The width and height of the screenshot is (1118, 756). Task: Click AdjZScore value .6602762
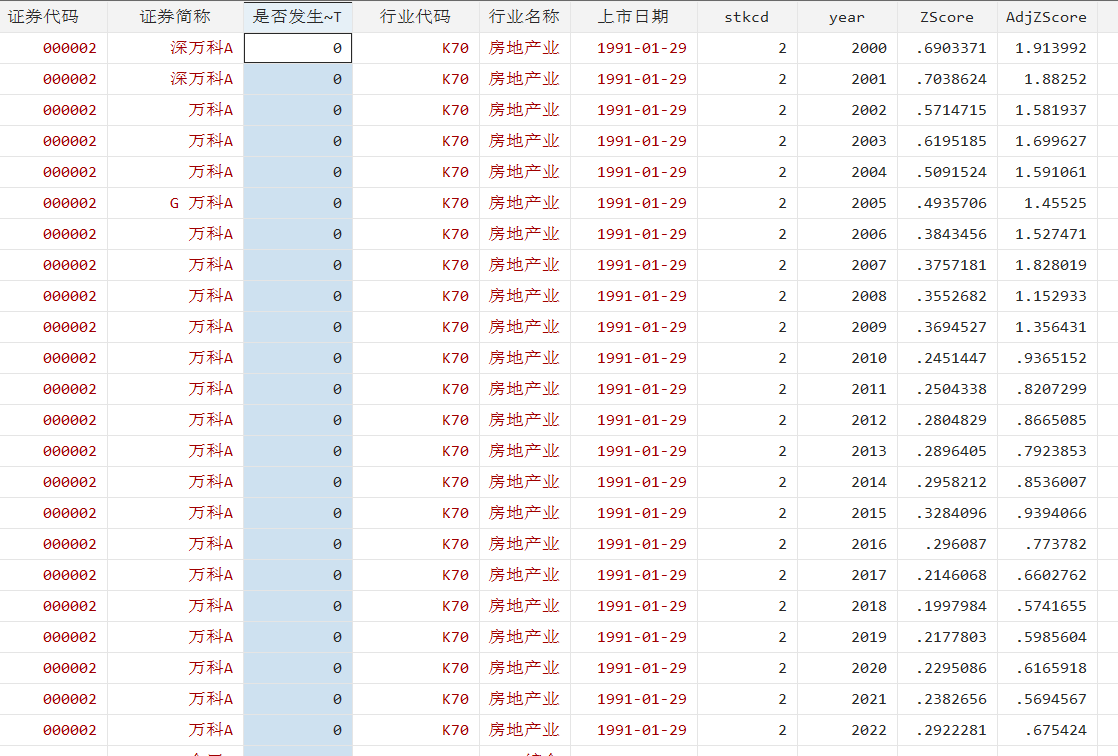coord(1051,576)
